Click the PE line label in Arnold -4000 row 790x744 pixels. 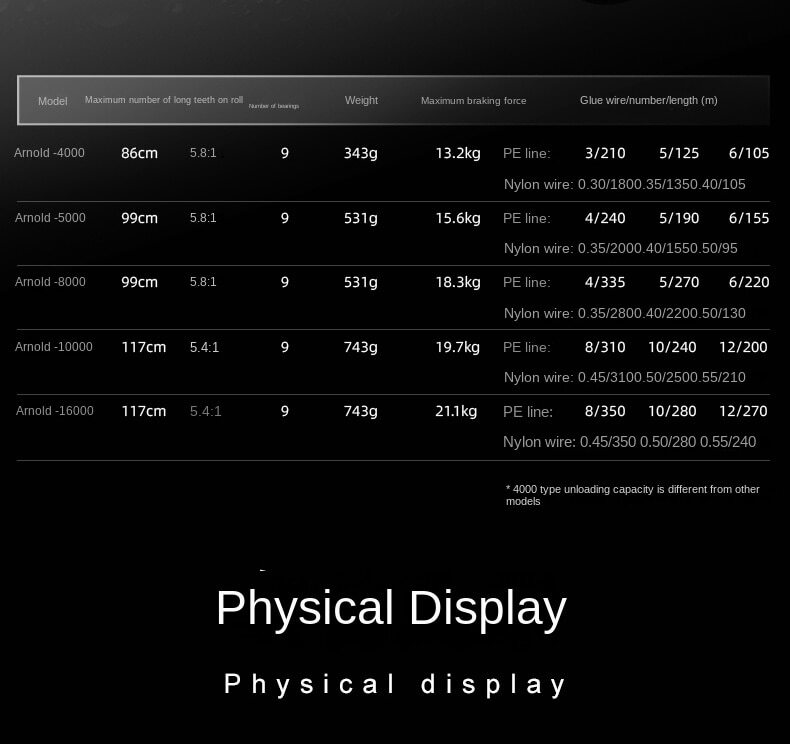(526, 153)
